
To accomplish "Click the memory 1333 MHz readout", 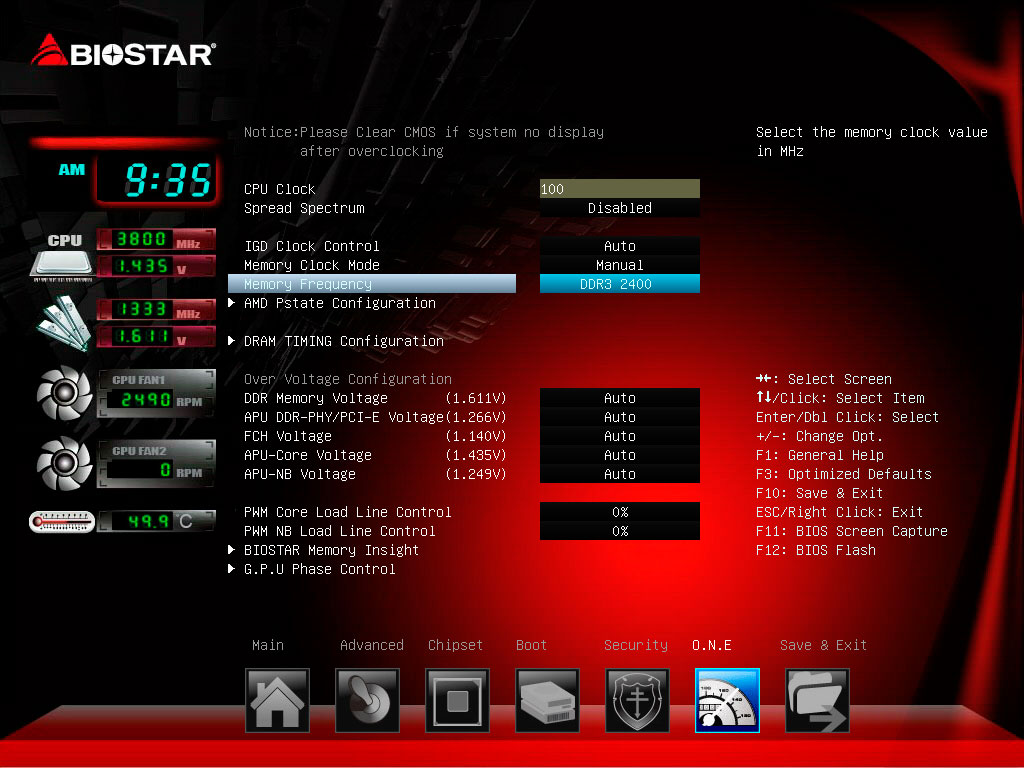I will tap(156, 310).
